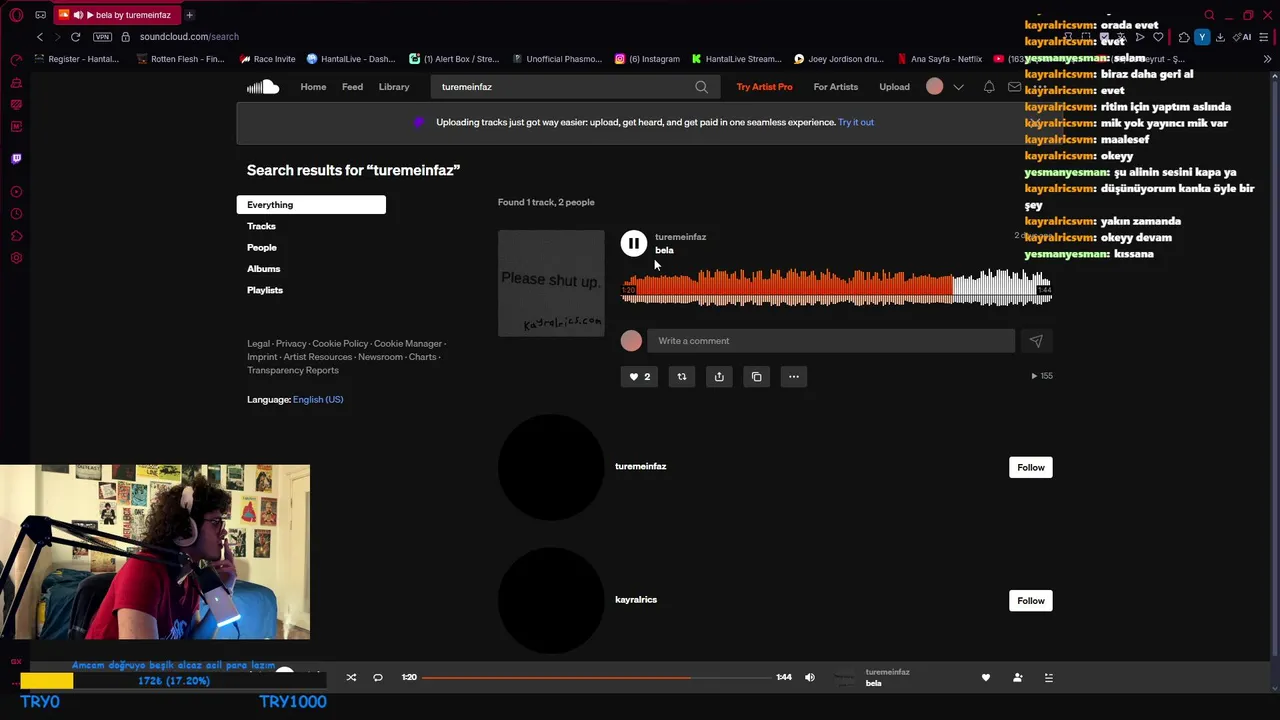Image resolution: width=1280 pixels, height=720 pixels.
Task: Reload the page in browser
Action: click(75, 37)
